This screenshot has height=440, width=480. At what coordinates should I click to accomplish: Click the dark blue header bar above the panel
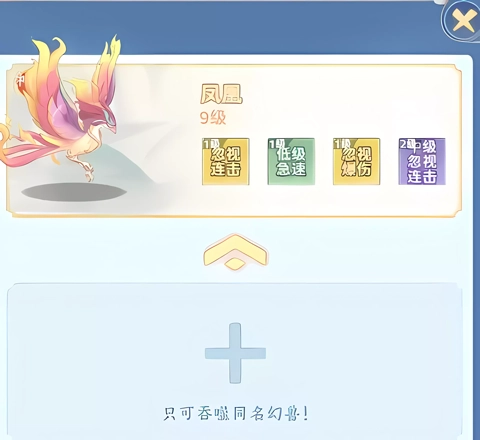pyautogui.click(x=220, y=28)
